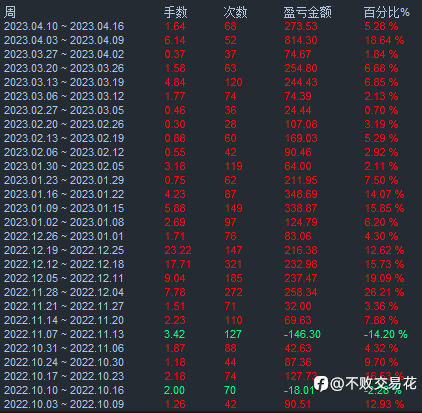Screen dimensions: 422x413
Task: Click profit amount 338.87
Action: click(301, 208)
